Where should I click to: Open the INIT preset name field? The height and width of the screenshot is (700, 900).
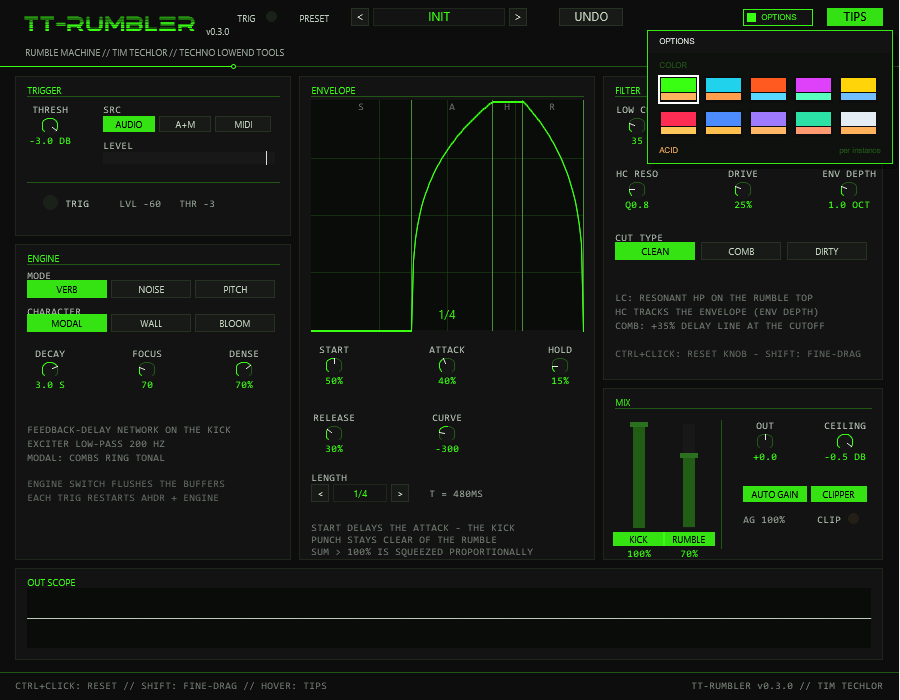point(439,17)
